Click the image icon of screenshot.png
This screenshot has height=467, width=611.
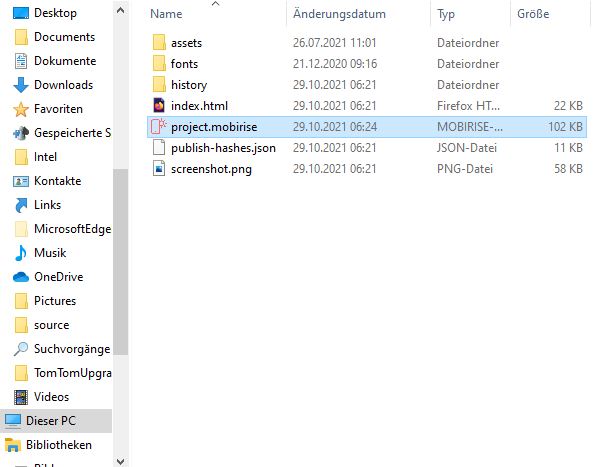click(x=159, y=169)
